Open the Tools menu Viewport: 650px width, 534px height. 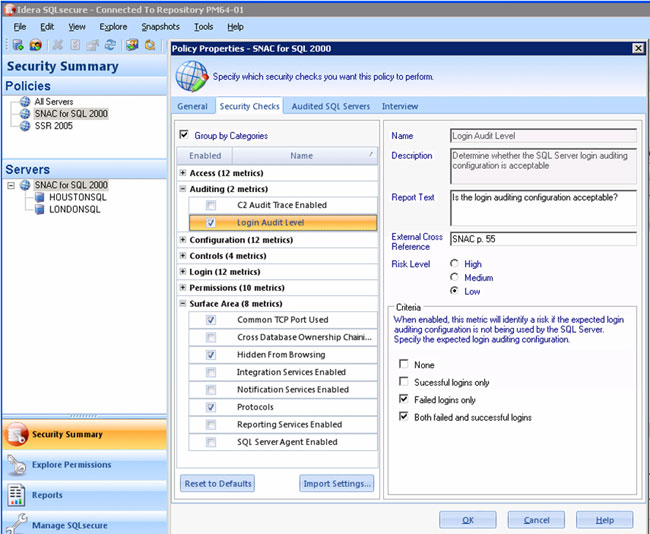point(204,27)
